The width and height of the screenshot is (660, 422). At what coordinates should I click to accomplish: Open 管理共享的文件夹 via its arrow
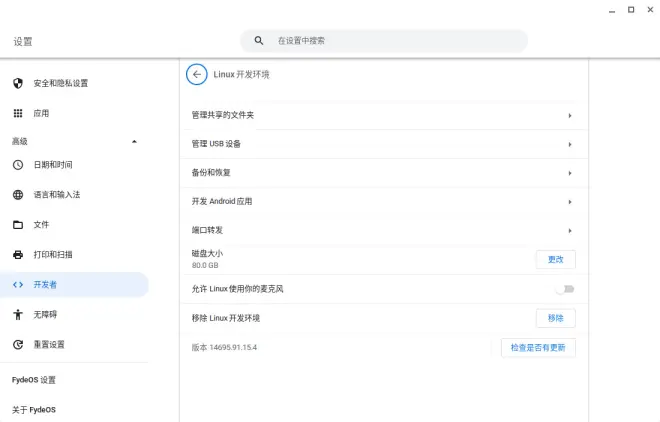pyautogui.click(x=570, y=115)
